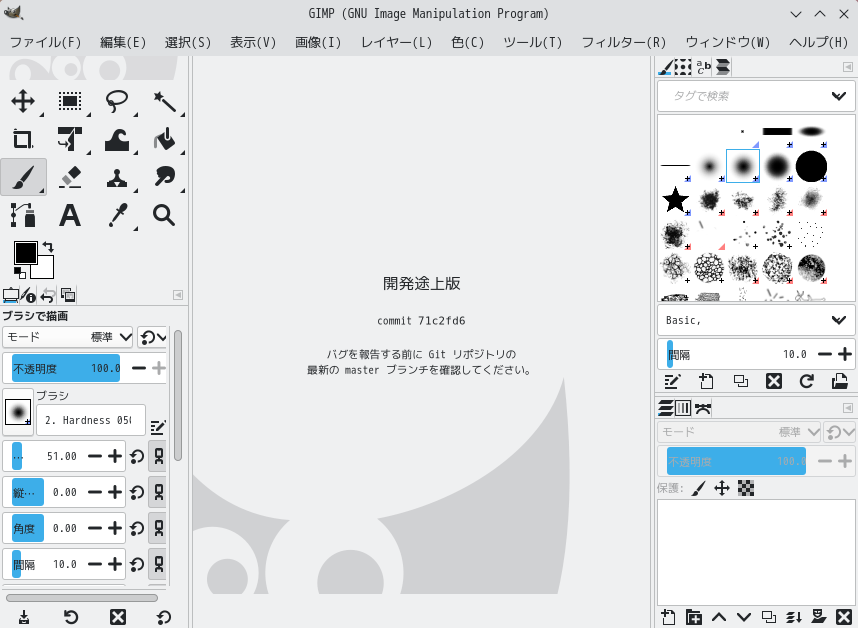The height and width of the screenshot is (628, 858).
Task: Open the Filters menu
Action: tap(623, 42)
